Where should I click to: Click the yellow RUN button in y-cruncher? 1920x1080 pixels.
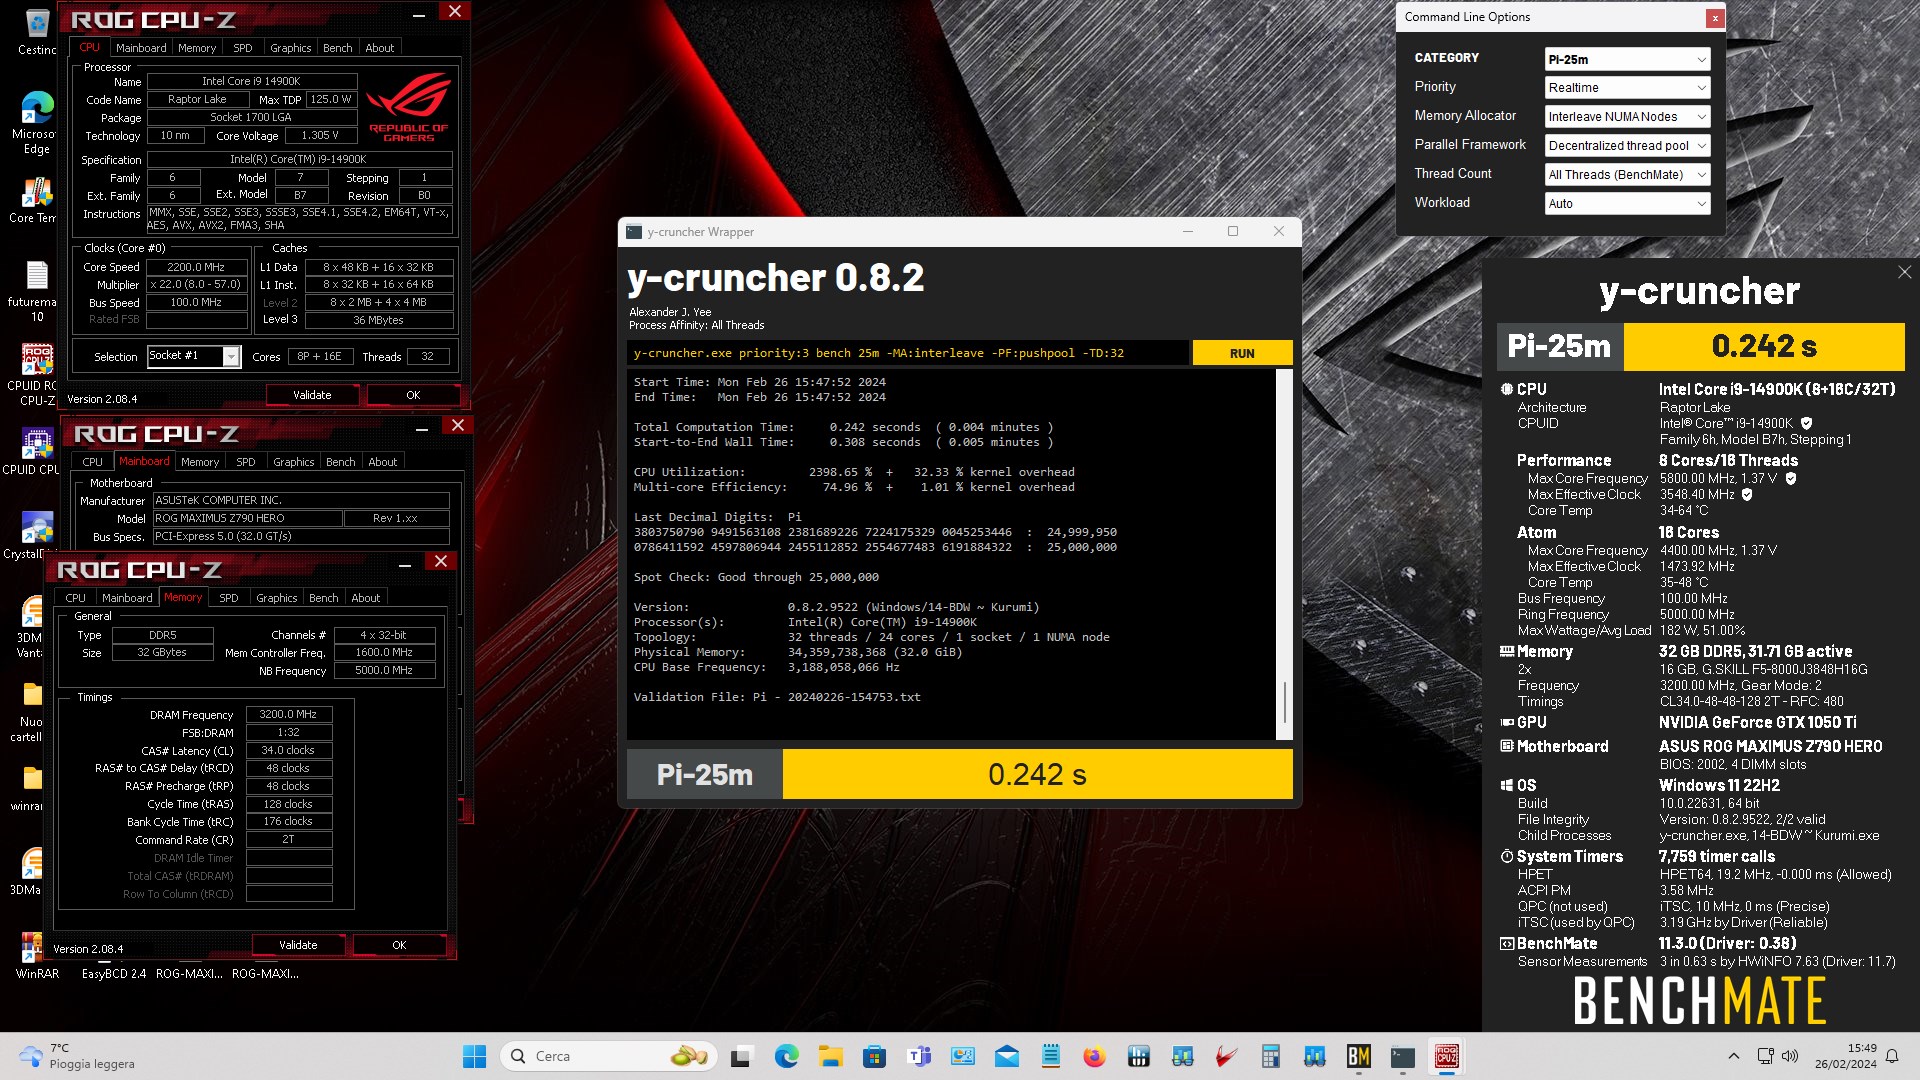[x=1242, y=353]
